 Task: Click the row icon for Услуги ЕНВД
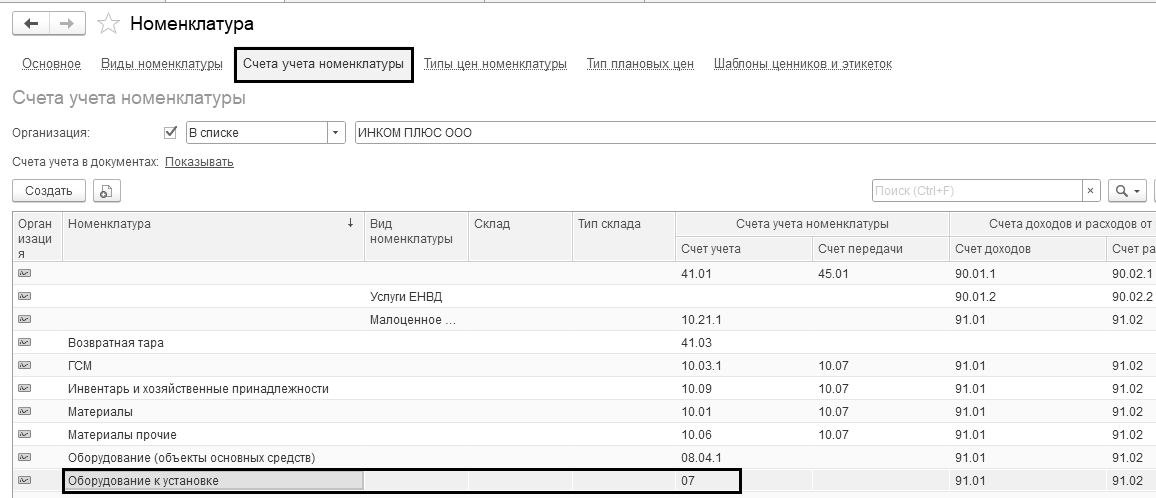tap(24, 297)
